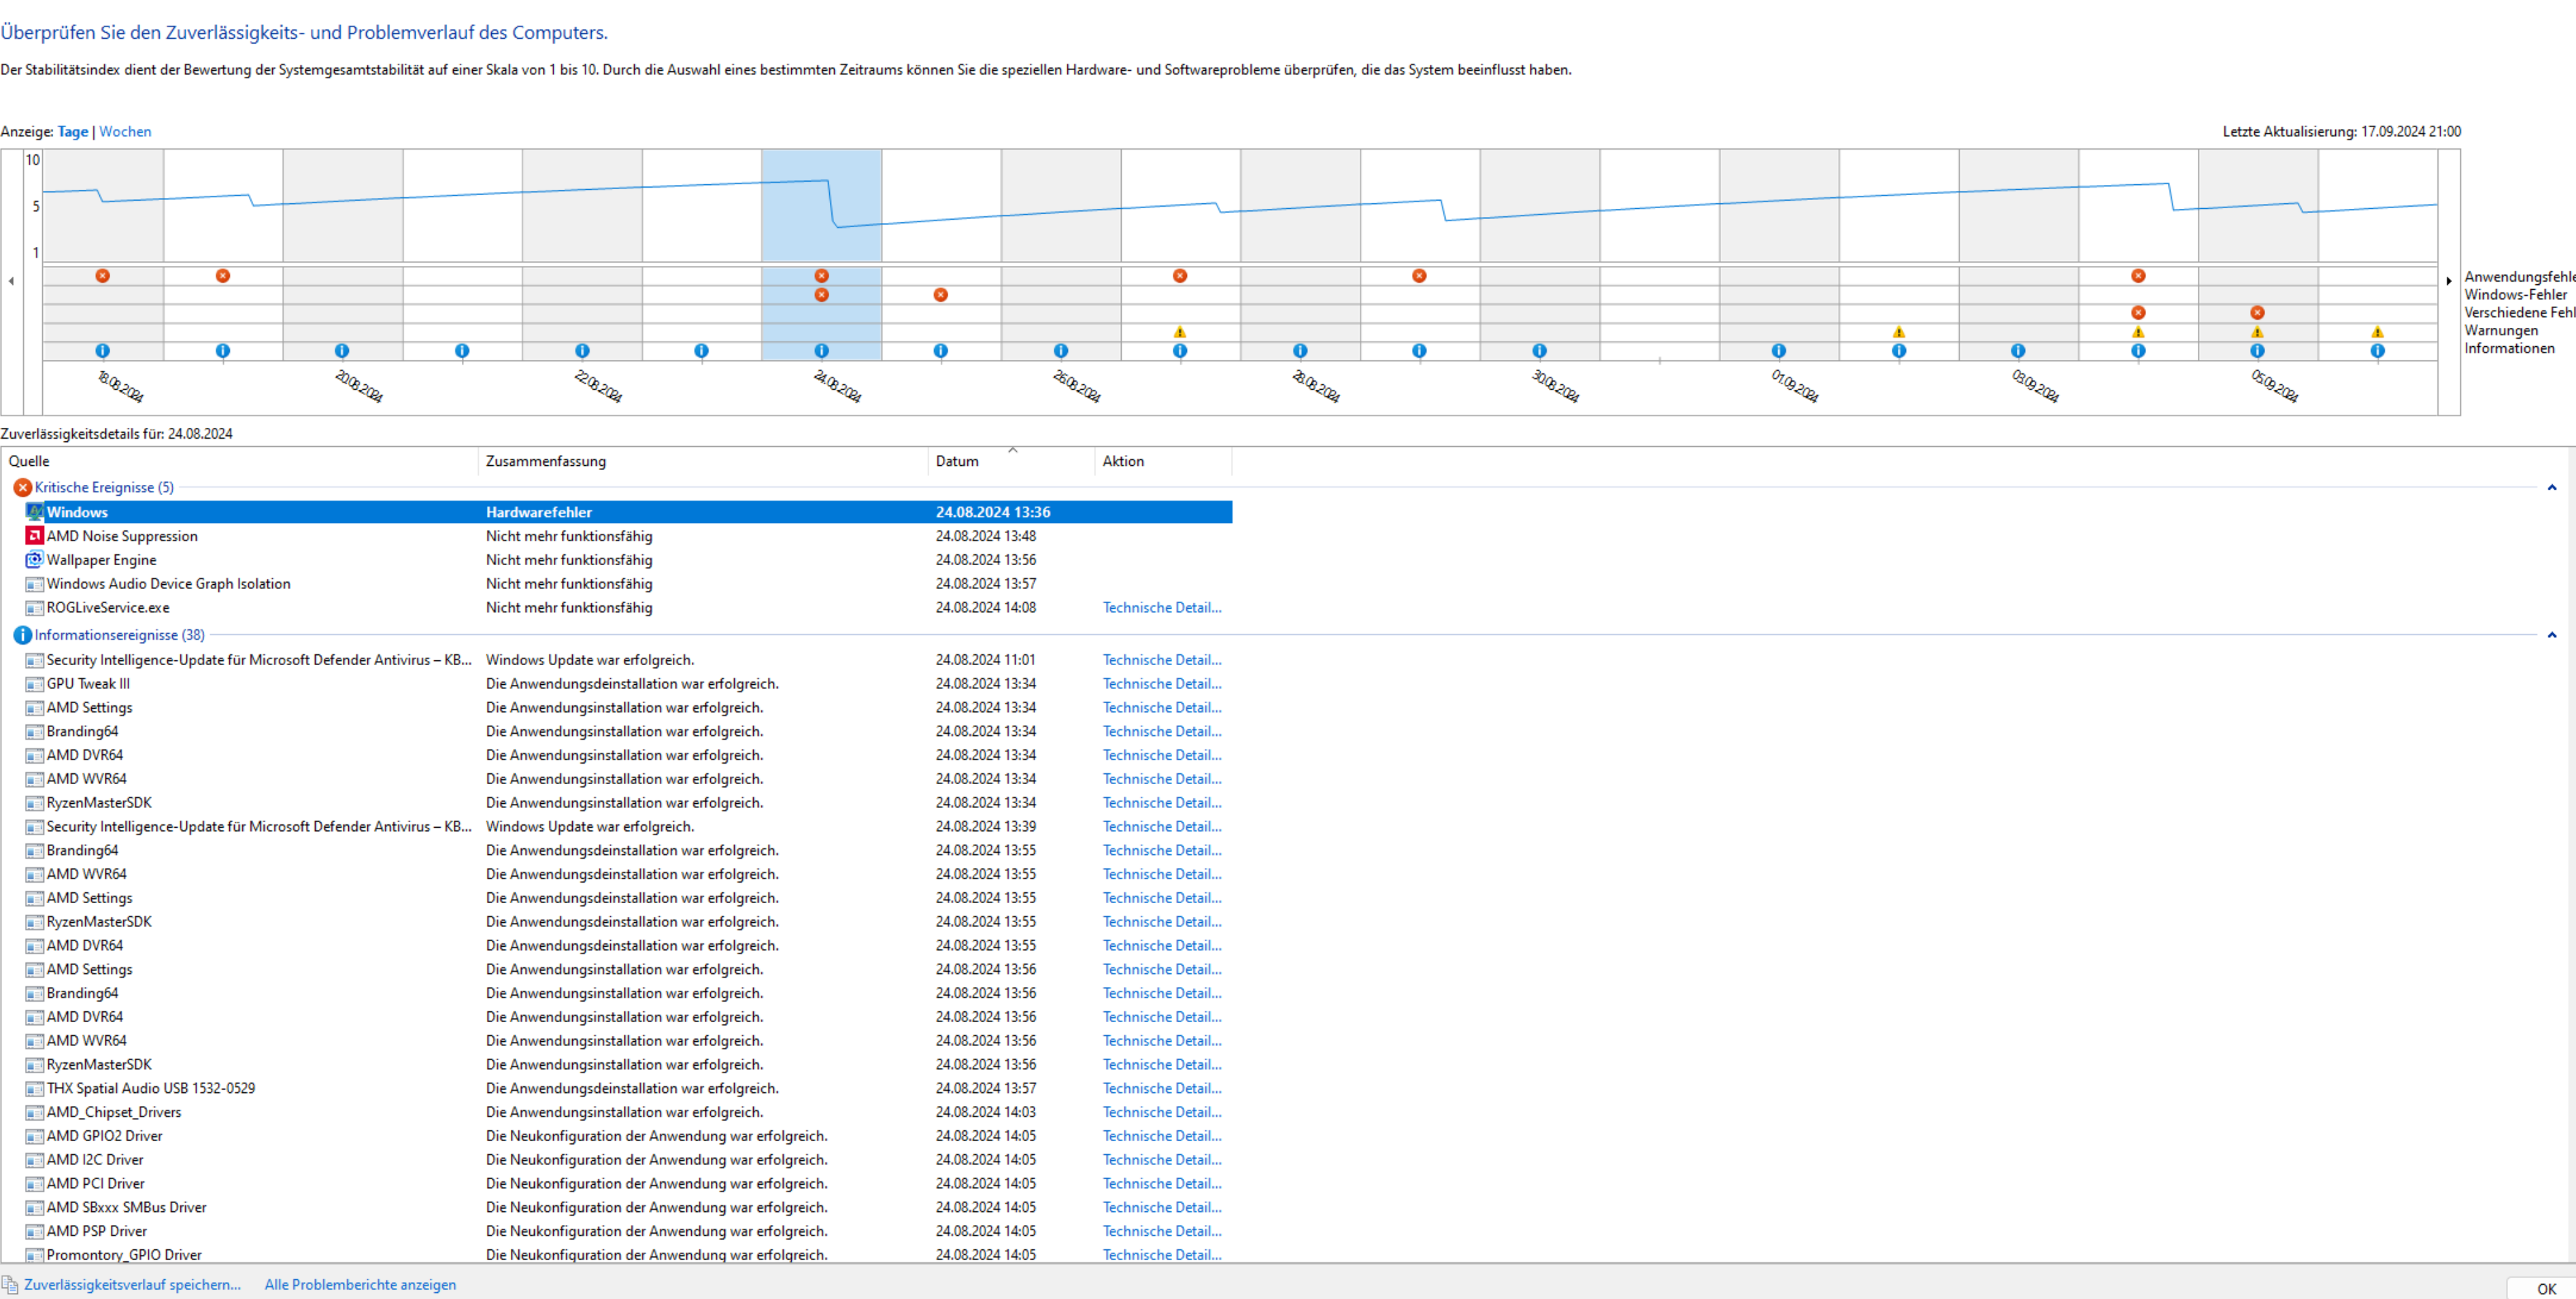Click the Windows error icon for 25.08.2024
Screen dimensions: 2576x1299
[940, 295]
